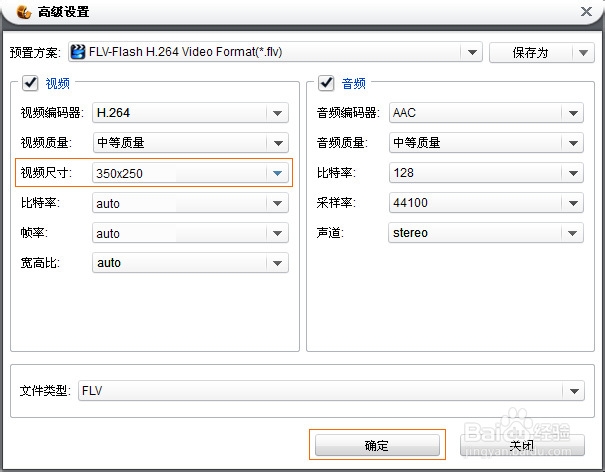605x472 pixels.
Task: Open the 采样率 44100 dropdown
Action: [486, 203]
